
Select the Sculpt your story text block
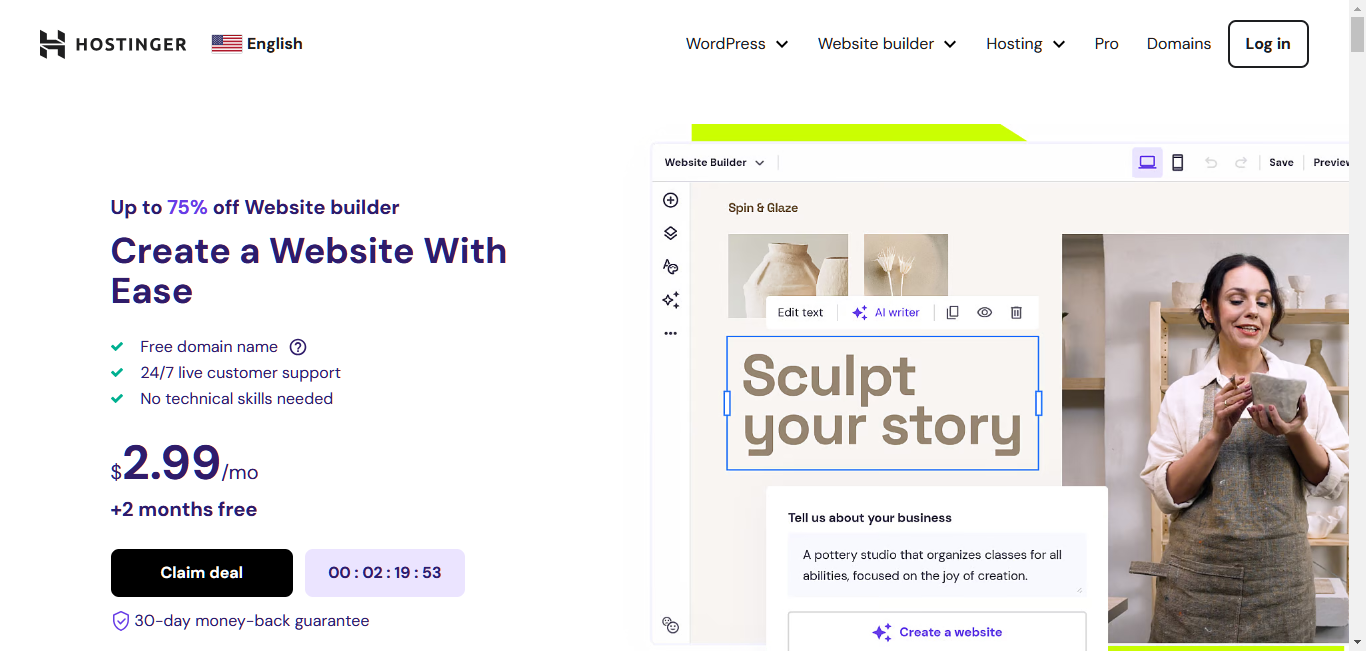point(882,403)
